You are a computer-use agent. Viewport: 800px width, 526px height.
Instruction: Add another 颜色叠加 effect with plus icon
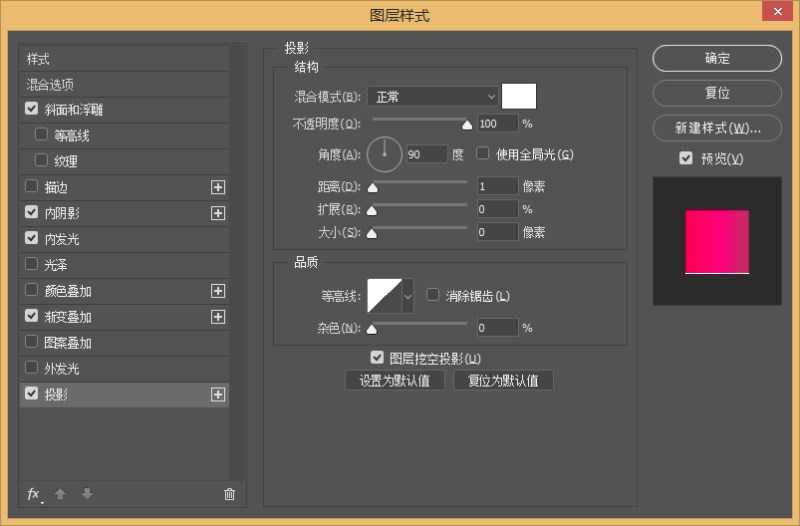click(218, 291)
